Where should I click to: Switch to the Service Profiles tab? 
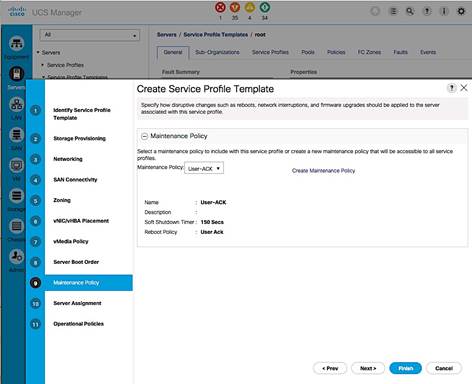tap(270, 52)
